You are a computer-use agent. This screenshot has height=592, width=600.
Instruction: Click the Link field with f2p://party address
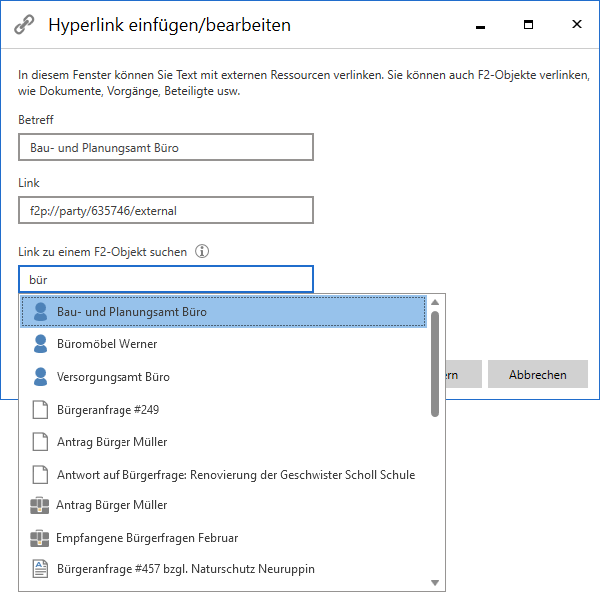coord(166,210)
